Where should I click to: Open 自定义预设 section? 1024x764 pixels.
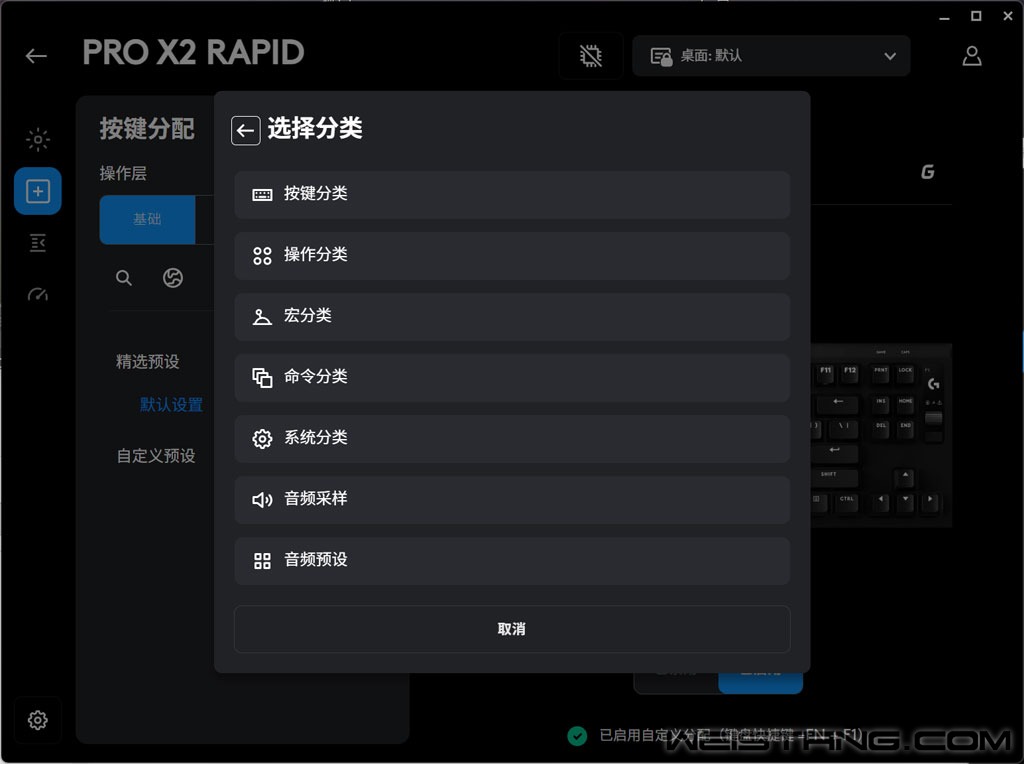pos(156,456)
